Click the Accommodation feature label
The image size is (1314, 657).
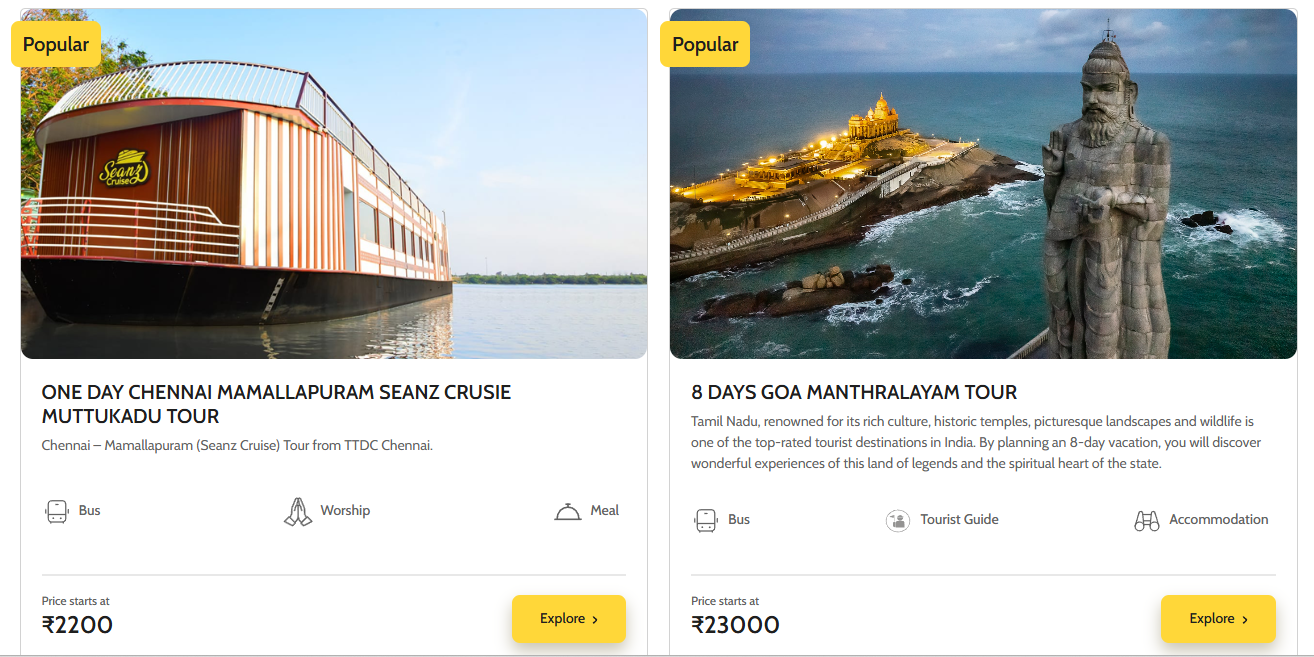[x=1218, y=520]
